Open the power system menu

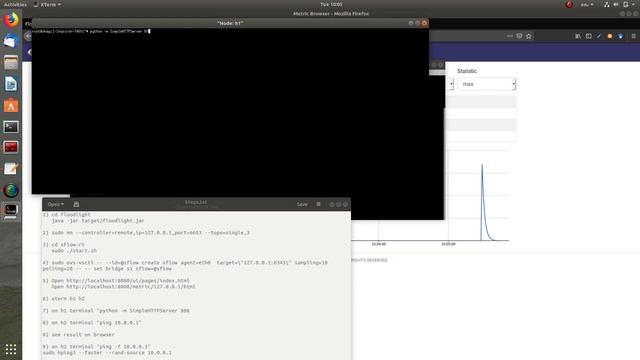click(x=628, y=4)
